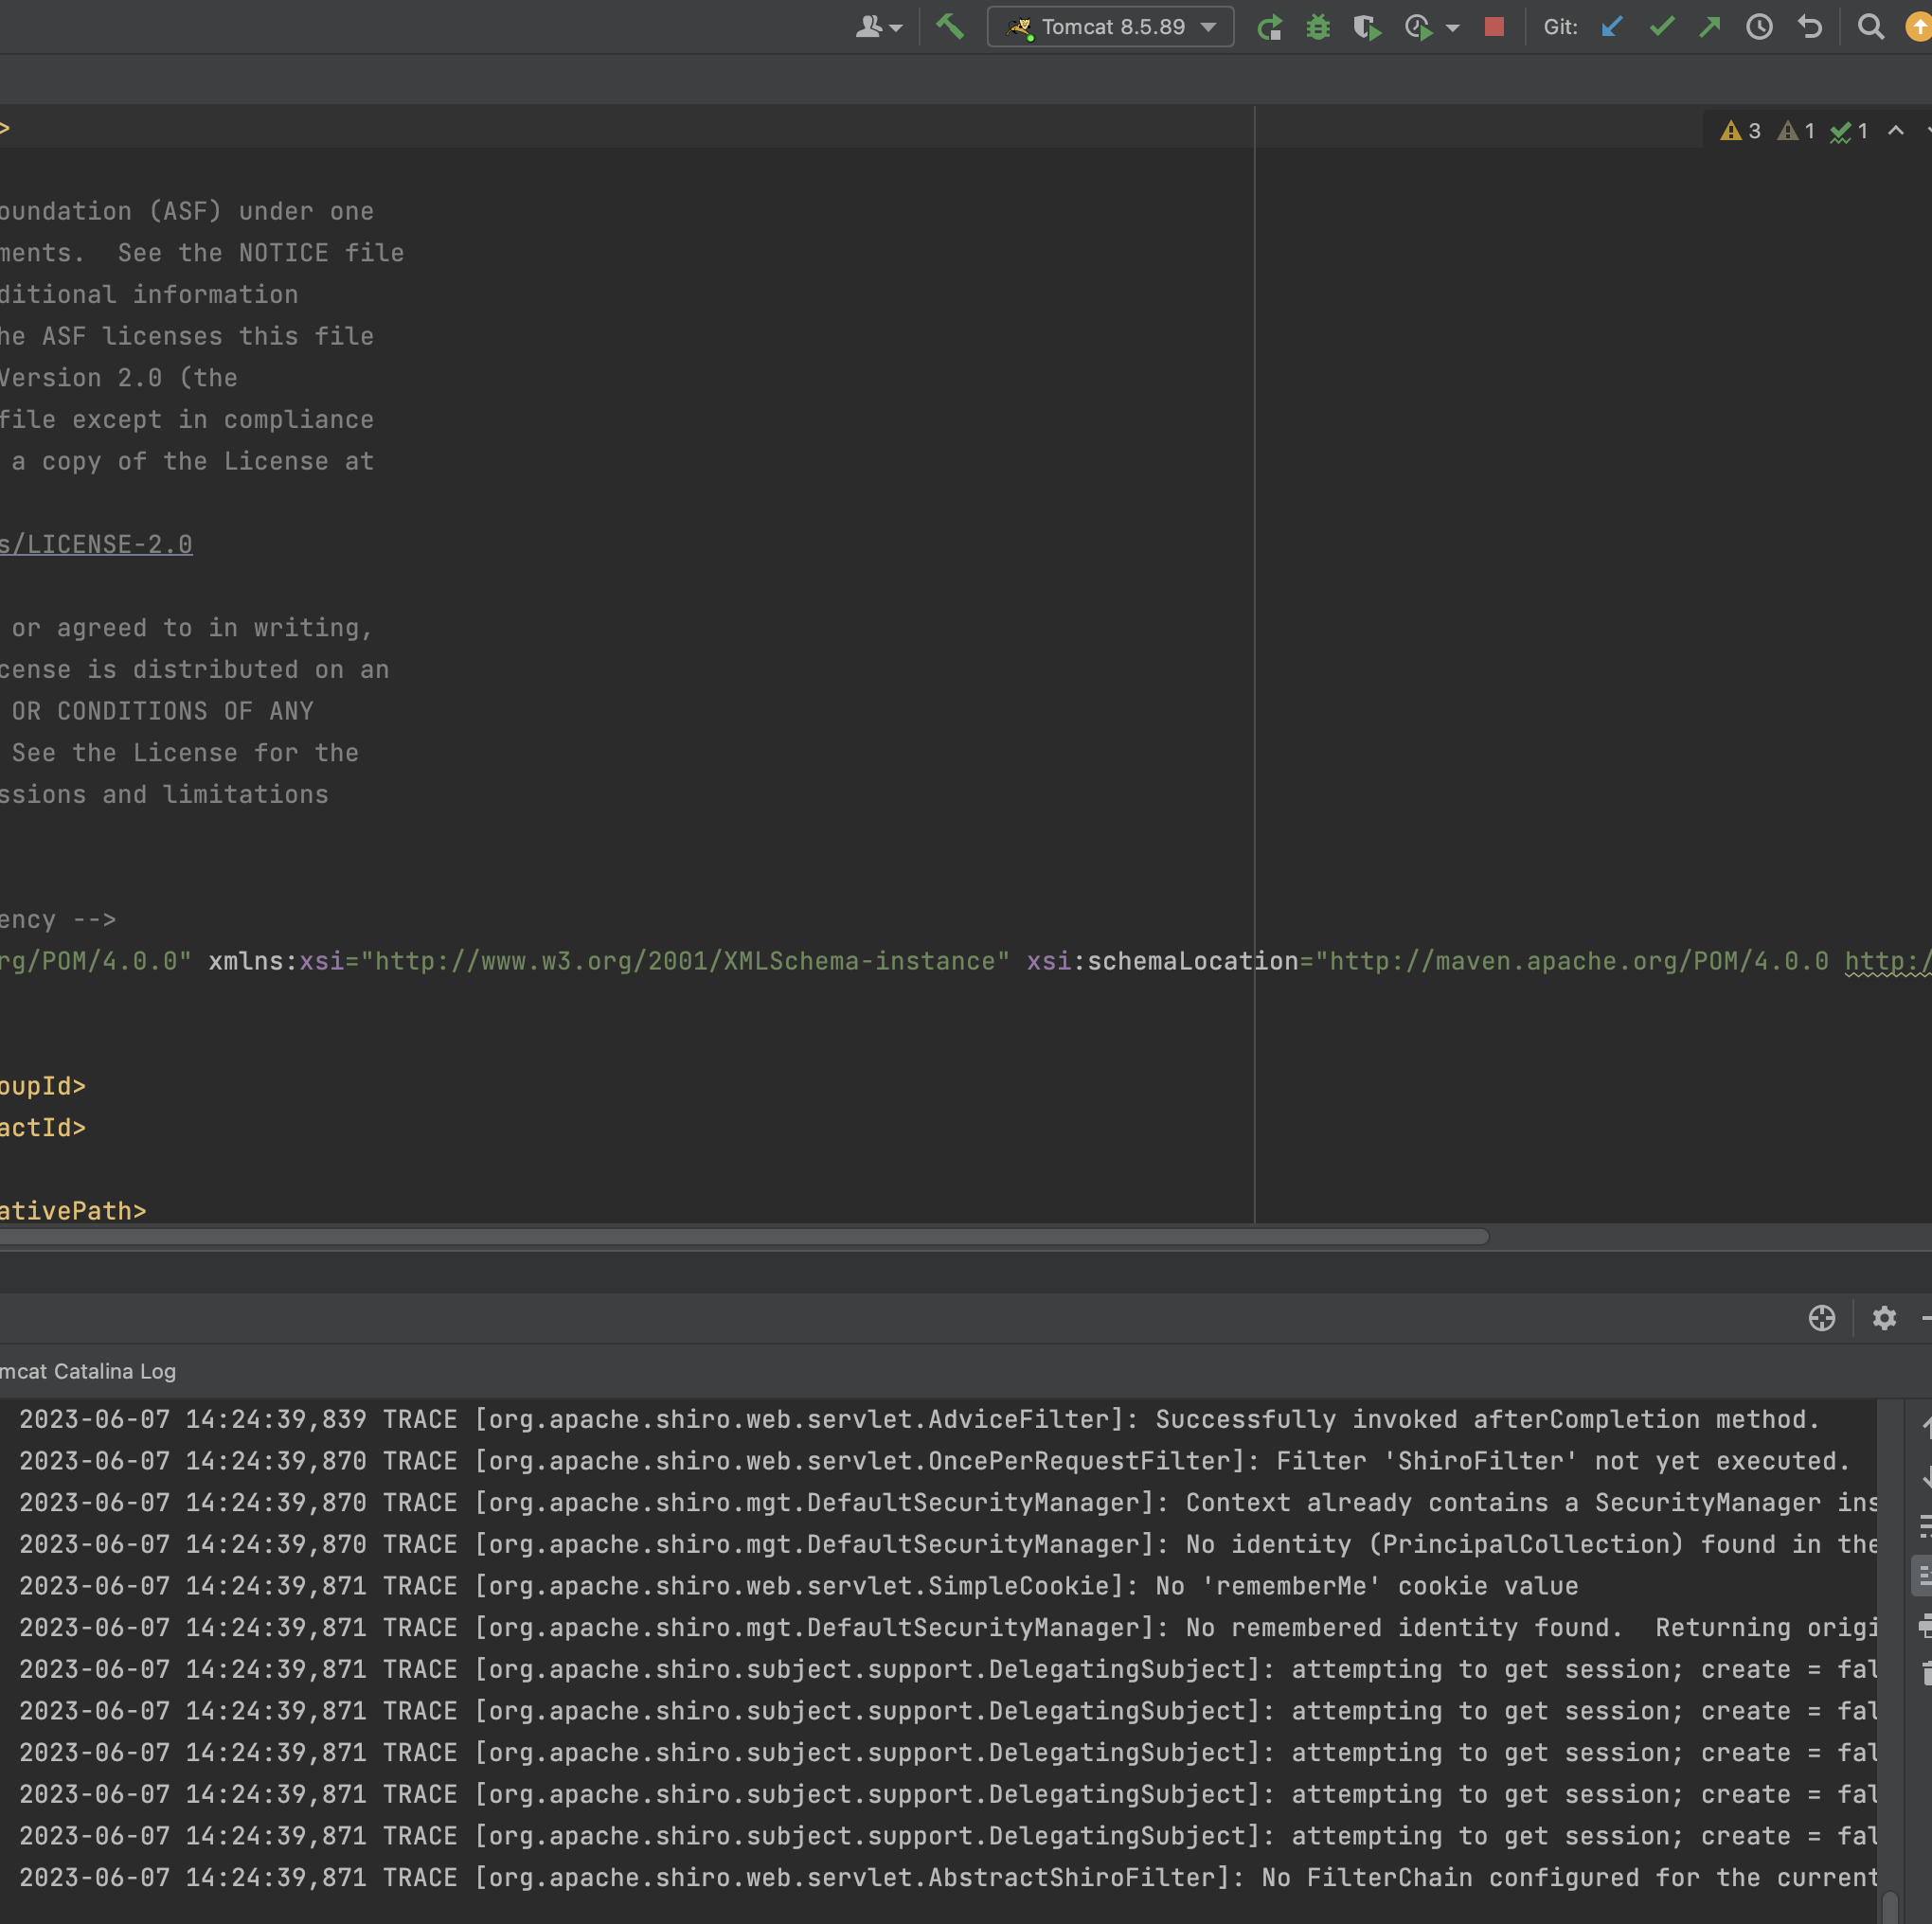Rerun Tomcat with the green rerun icon
The image size is (1932, 1924).
[x=1269, y=27]
